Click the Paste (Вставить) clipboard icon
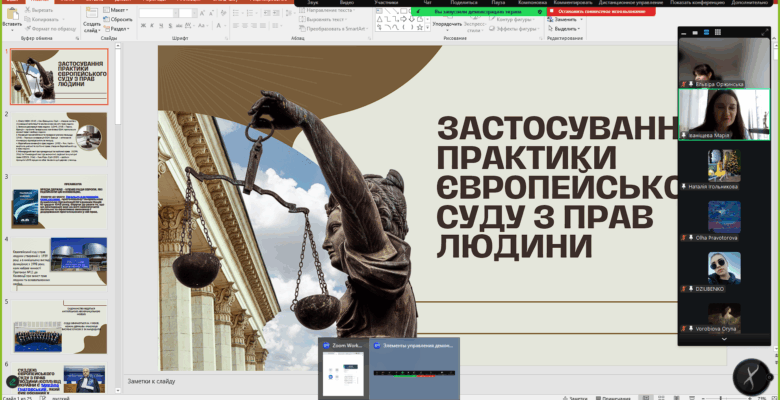 click(x=12, y=15)
